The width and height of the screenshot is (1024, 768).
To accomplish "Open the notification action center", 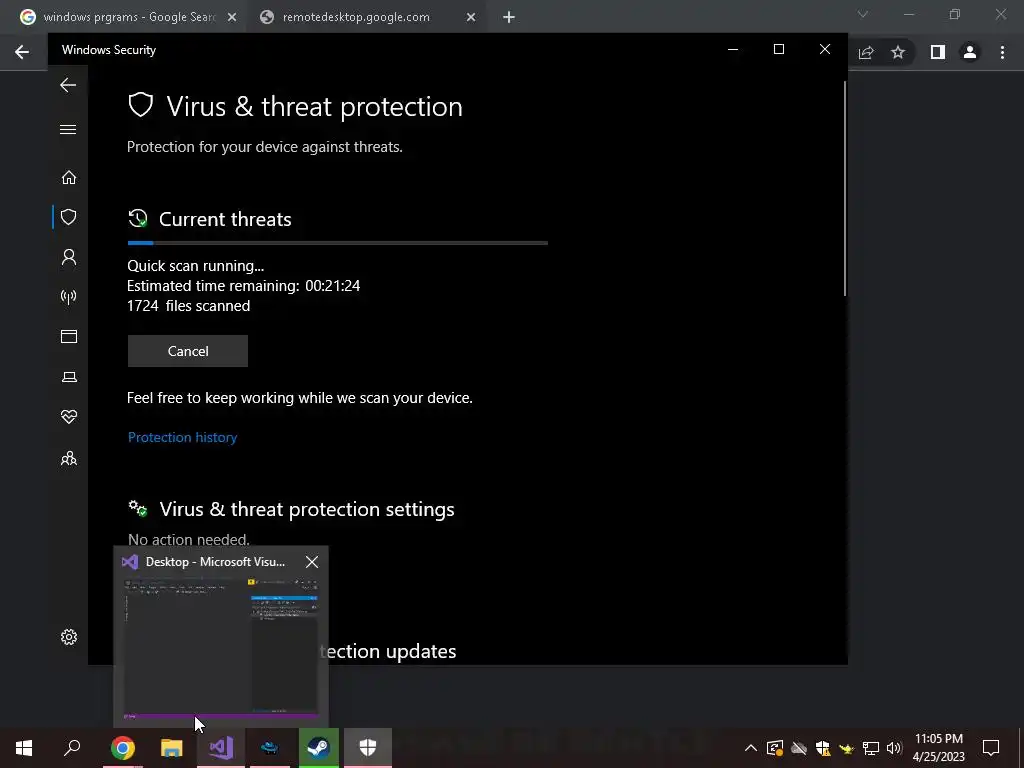I will (x=991, y=748).
